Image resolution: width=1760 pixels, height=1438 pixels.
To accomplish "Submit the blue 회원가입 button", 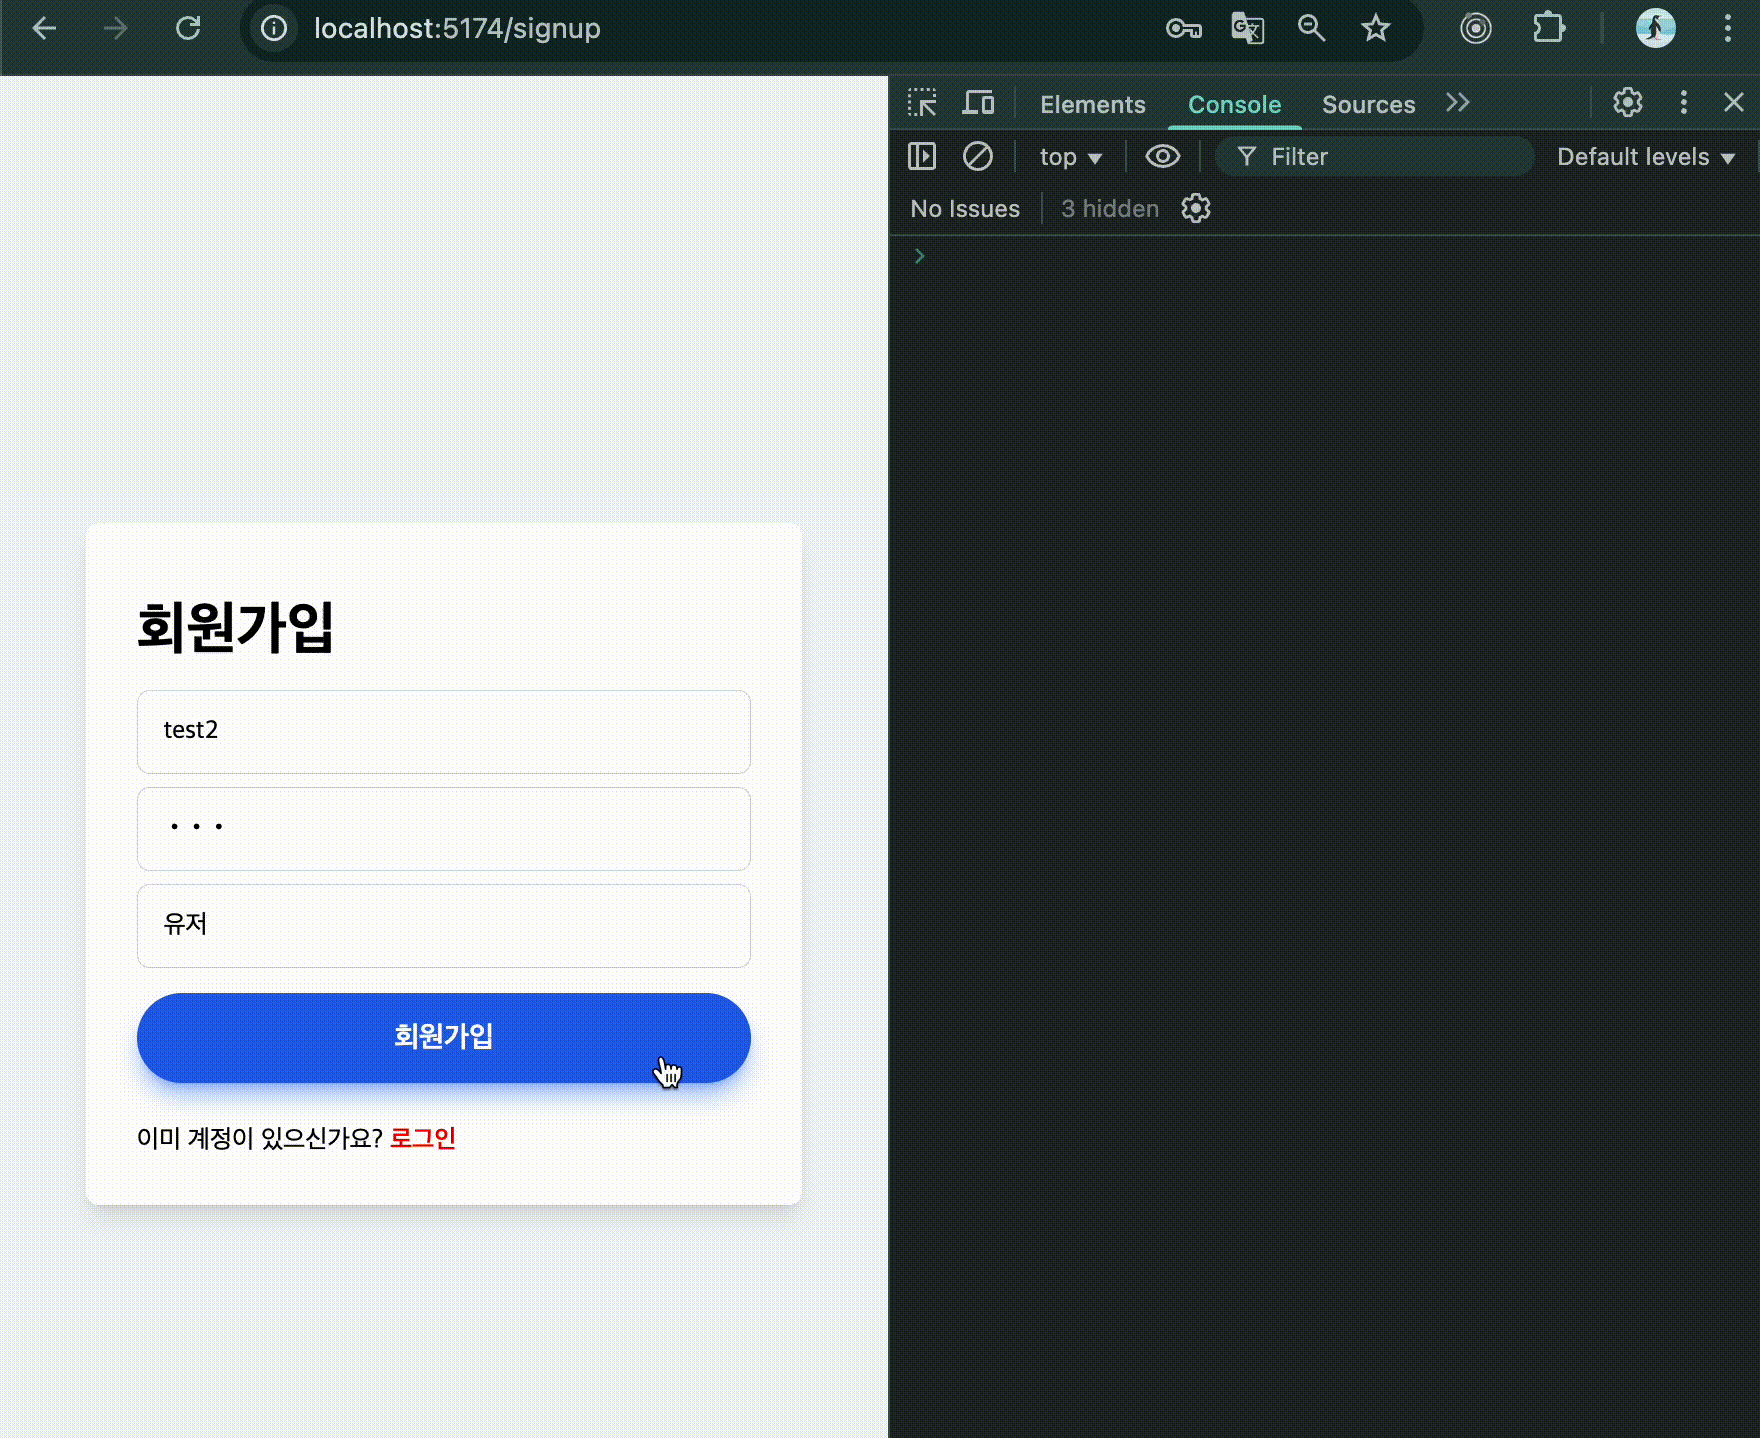I will [x=444, y=1037].
